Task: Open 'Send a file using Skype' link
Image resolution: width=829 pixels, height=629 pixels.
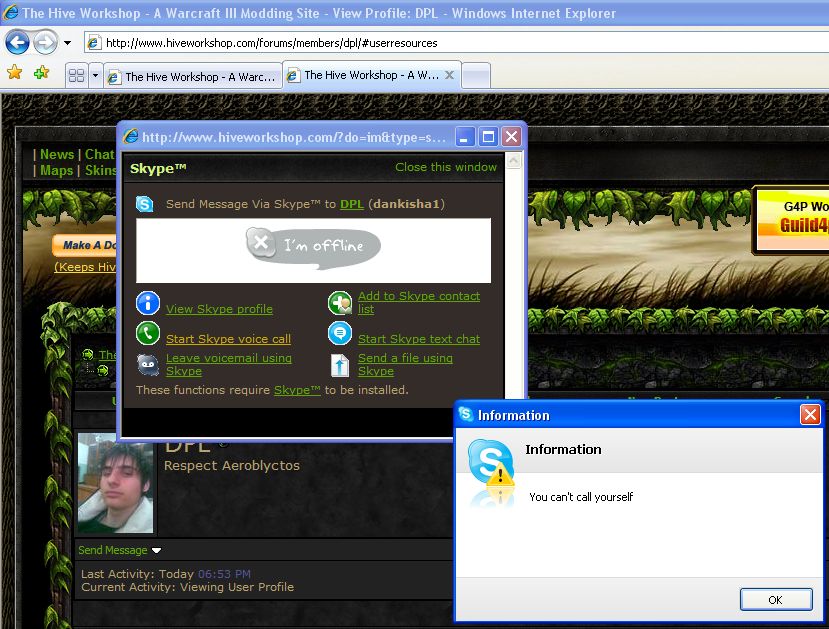Action: 405,364
